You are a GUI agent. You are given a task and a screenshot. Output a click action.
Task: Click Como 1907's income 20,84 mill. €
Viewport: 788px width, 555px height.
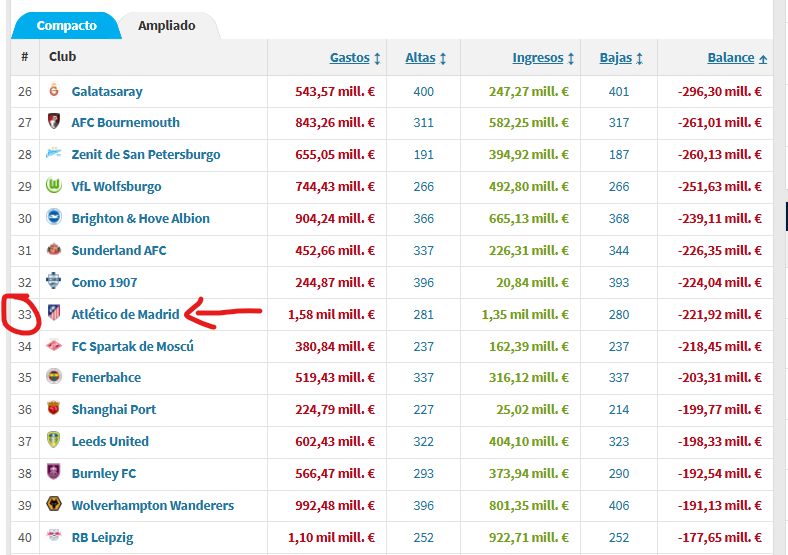click(x=533, y=283)
